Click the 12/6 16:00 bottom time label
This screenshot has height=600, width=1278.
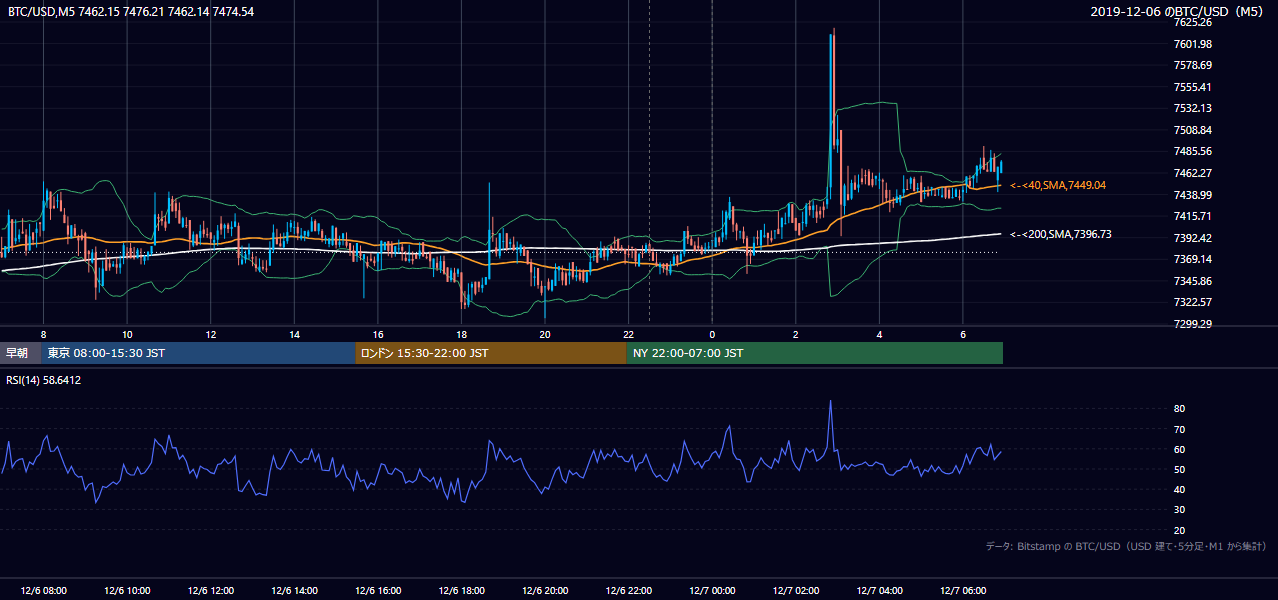pos(378,591)
